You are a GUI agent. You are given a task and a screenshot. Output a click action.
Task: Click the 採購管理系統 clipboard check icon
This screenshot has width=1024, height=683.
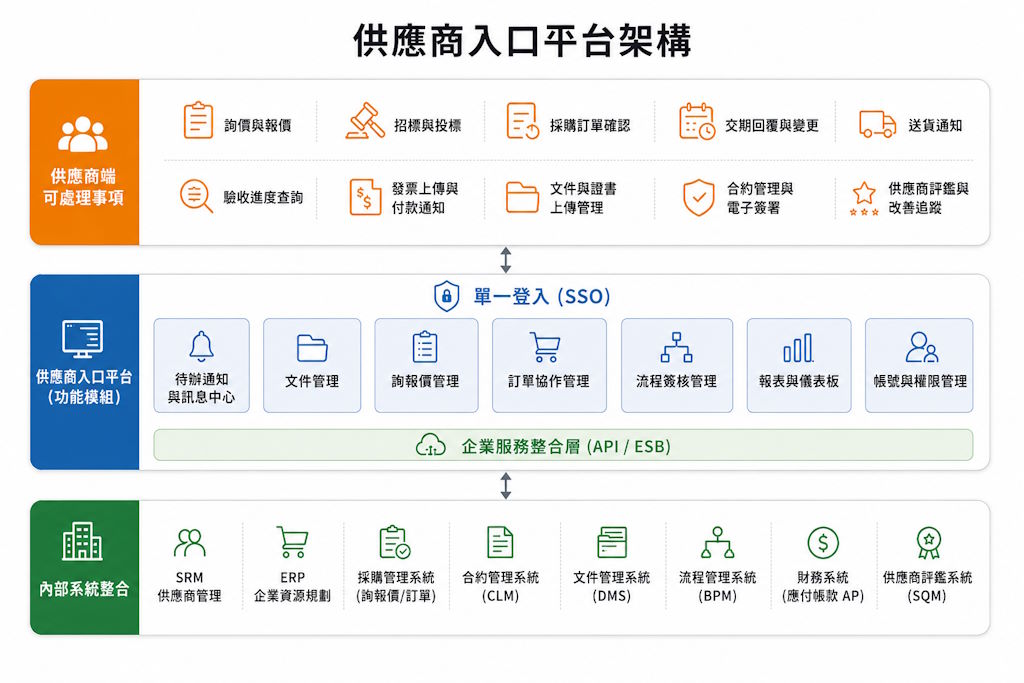tap(395, 542)
